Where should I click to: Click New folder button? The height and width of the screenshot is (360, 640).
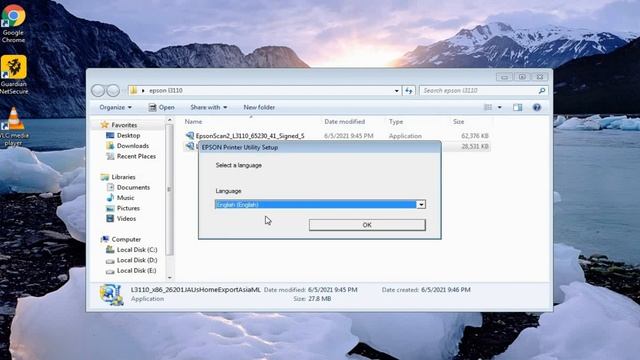pos(259,107)
